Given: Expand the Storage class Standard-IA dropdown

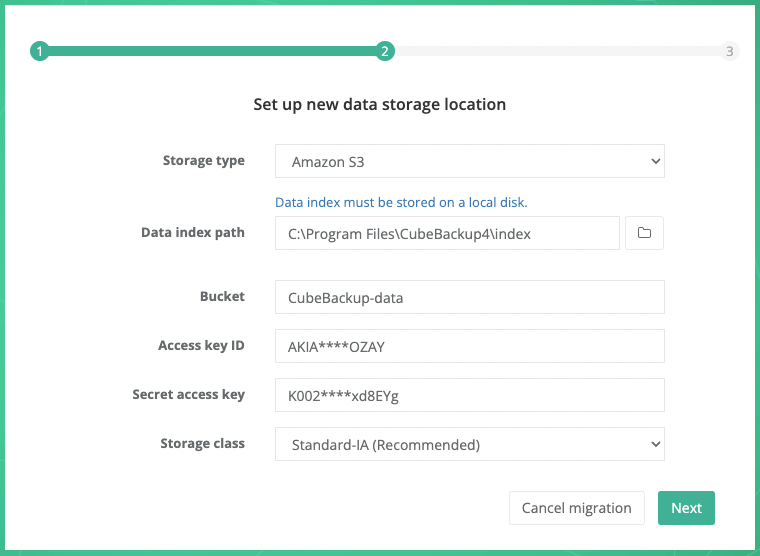Looking at the screenshot, I should pos(469,444).
